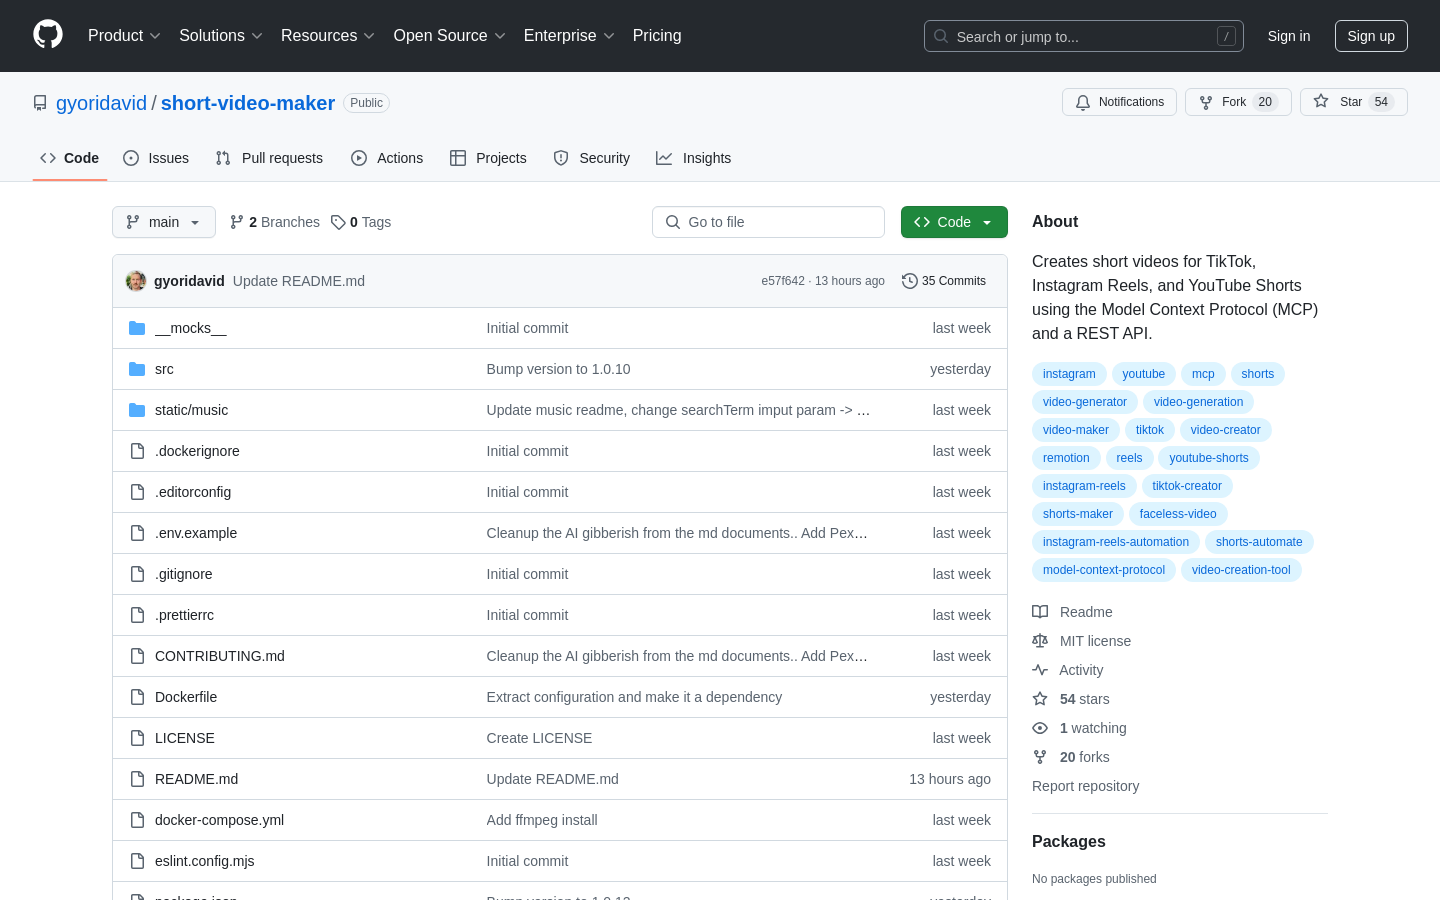Image resolution: width=1440 pixels, height=900 pixels.
Task: Open the LICENSE file
Action: pyautogui.click(x=185, y=738)
